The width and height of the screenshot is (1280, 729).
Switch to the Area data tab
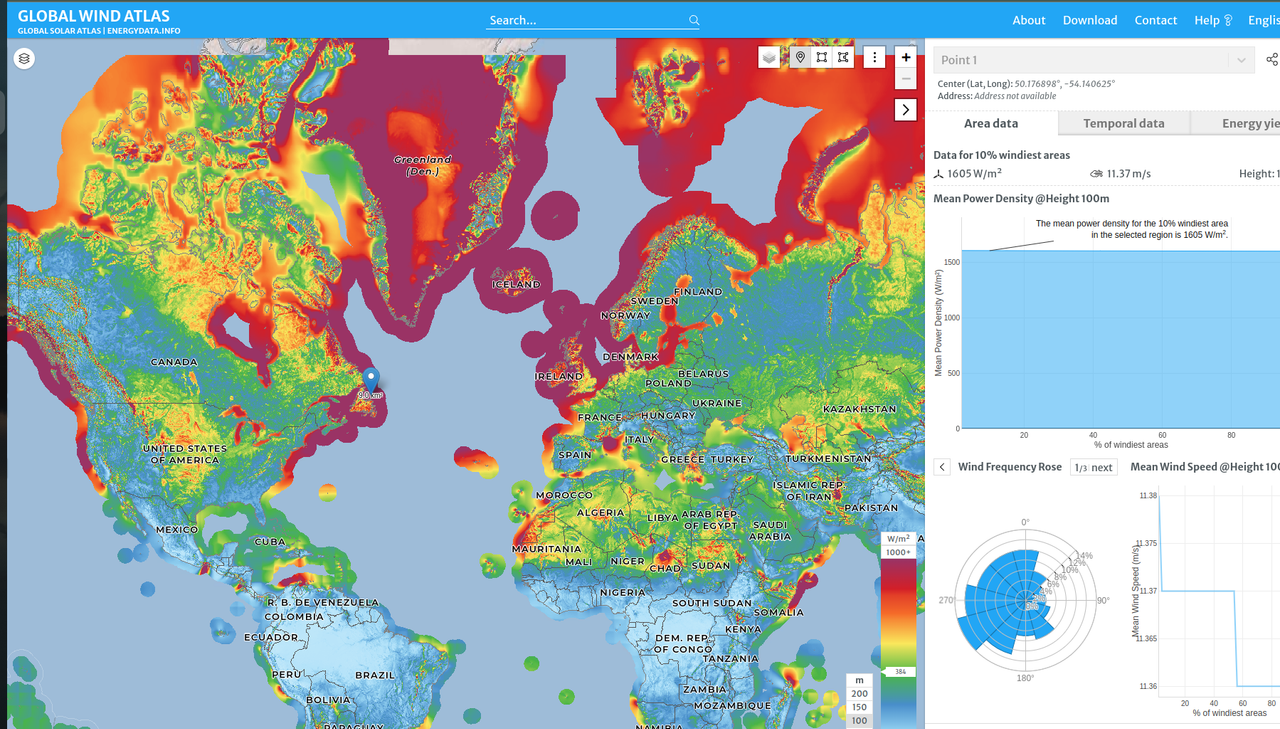pyautogui.click(x=991, y=123)
